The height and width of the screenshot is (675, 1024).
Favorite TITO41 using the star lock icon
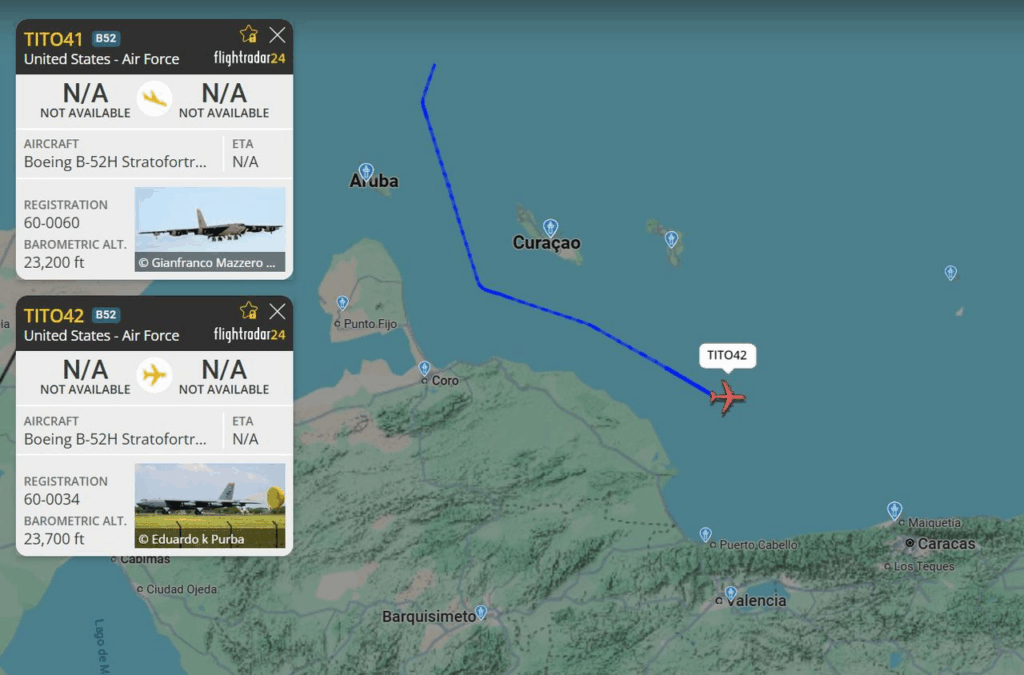(x=248, y=35)
